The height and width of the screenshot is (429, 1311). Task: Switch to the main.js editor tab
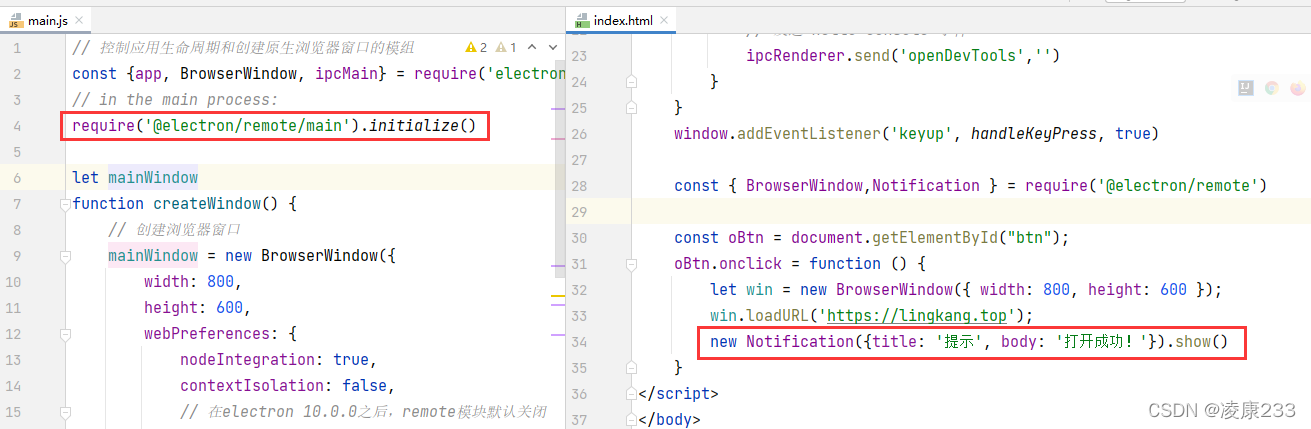click(45, 19)
